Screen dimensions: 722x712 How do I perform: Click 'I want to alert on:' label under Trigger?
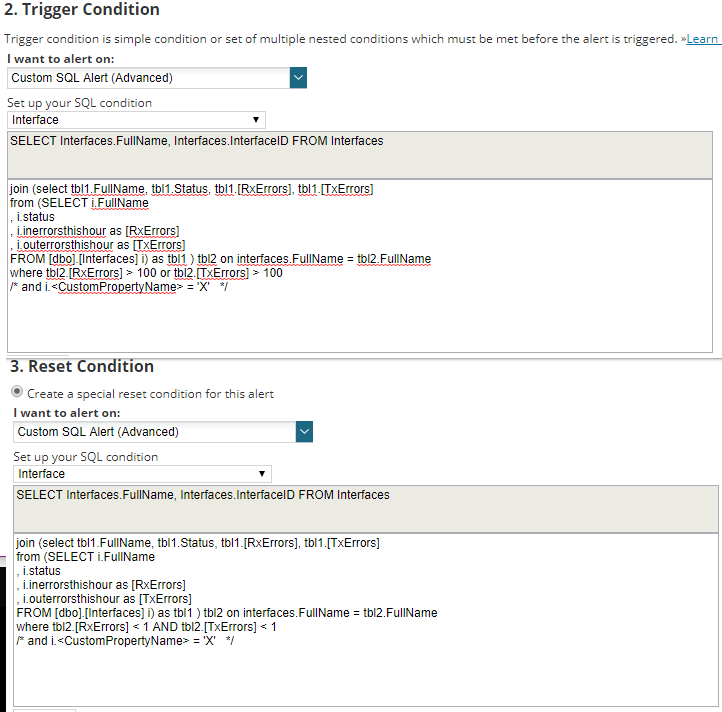(x=61, y=59)
